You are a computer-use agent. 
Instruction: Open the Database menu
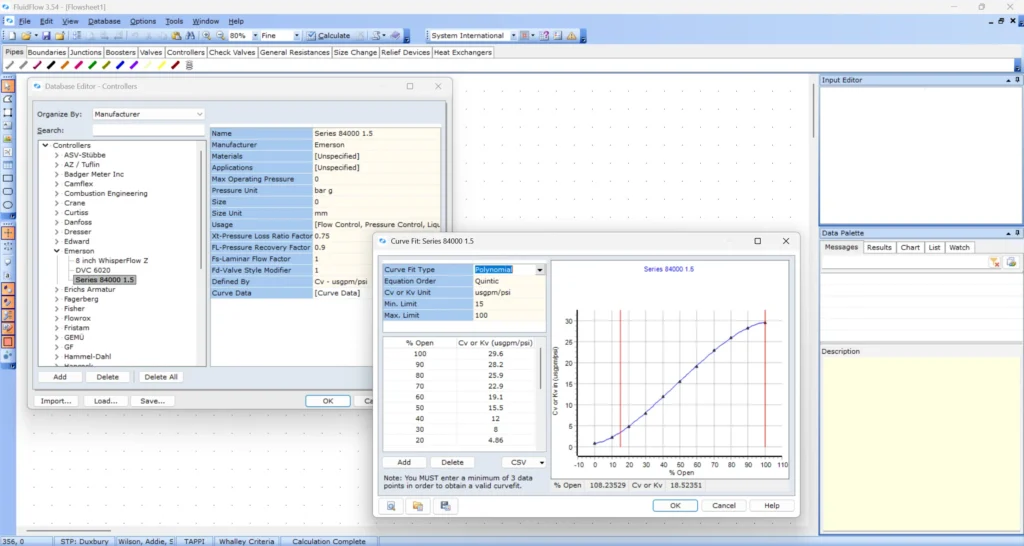[x=104, y=22]
